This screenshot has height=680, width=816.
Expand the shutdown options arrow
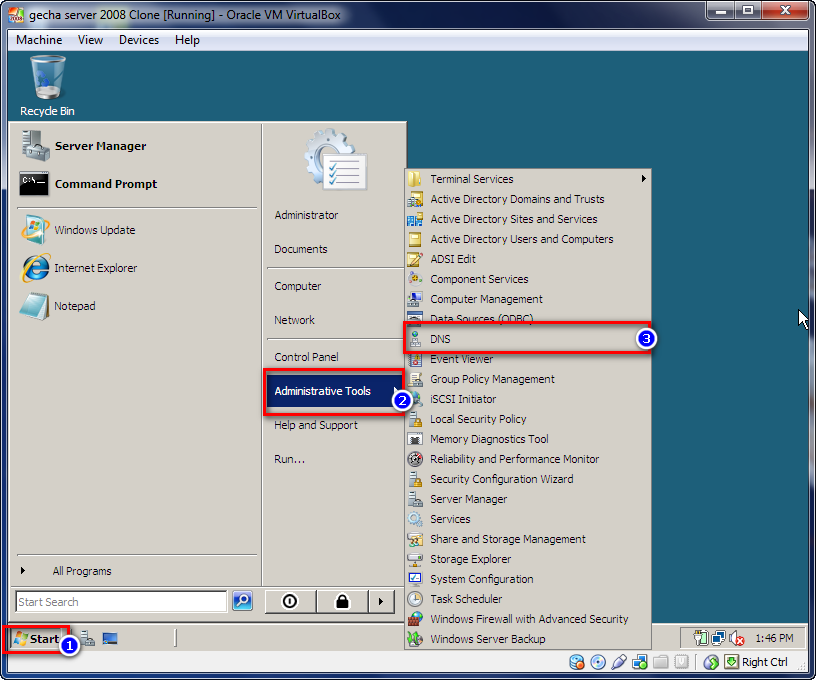click(x=380, y=601)
